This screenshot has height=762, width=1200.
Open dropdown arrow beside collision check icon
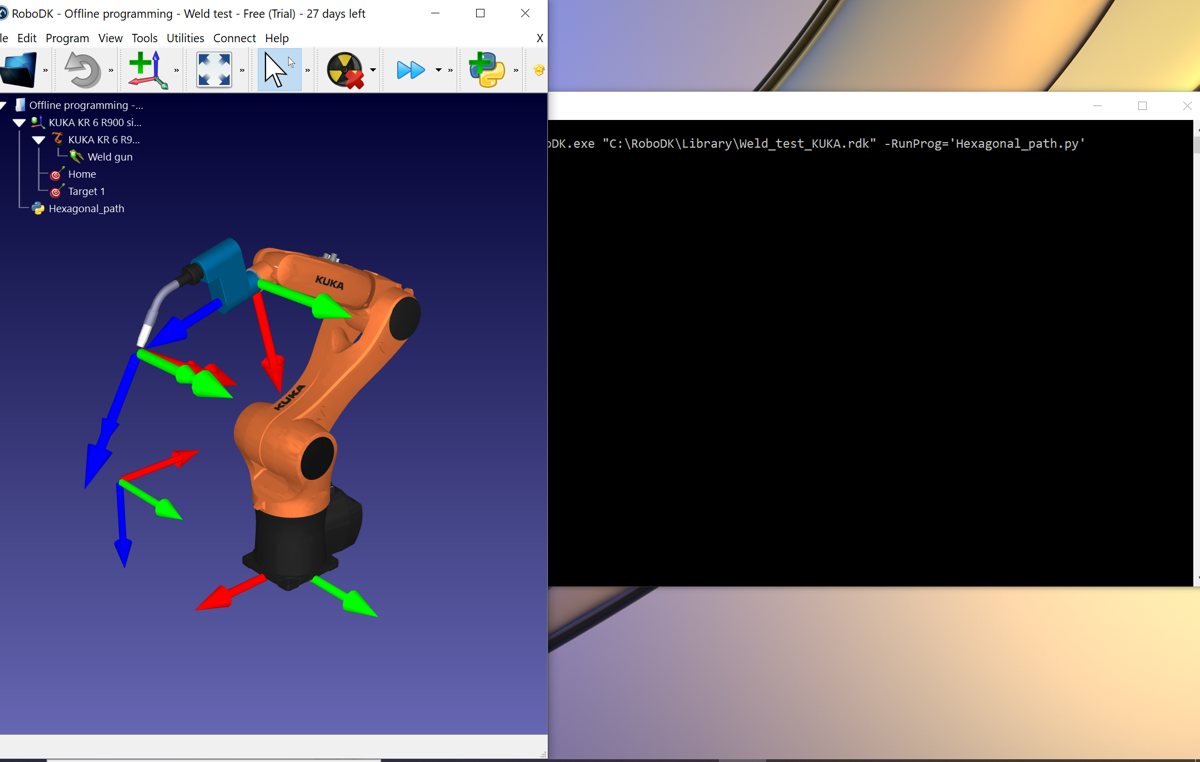373,70
